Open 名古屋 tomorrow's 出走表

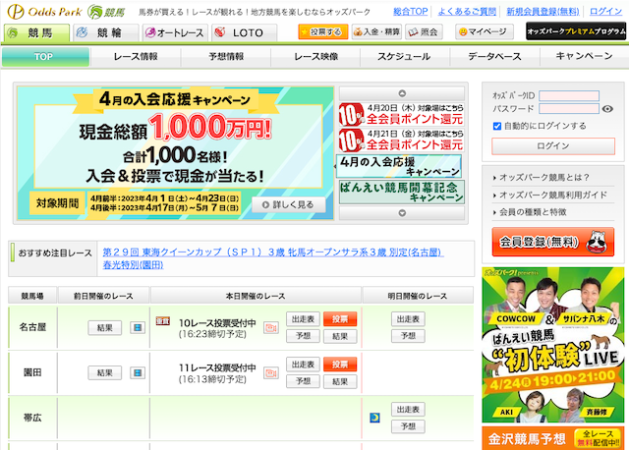point(408,319)
